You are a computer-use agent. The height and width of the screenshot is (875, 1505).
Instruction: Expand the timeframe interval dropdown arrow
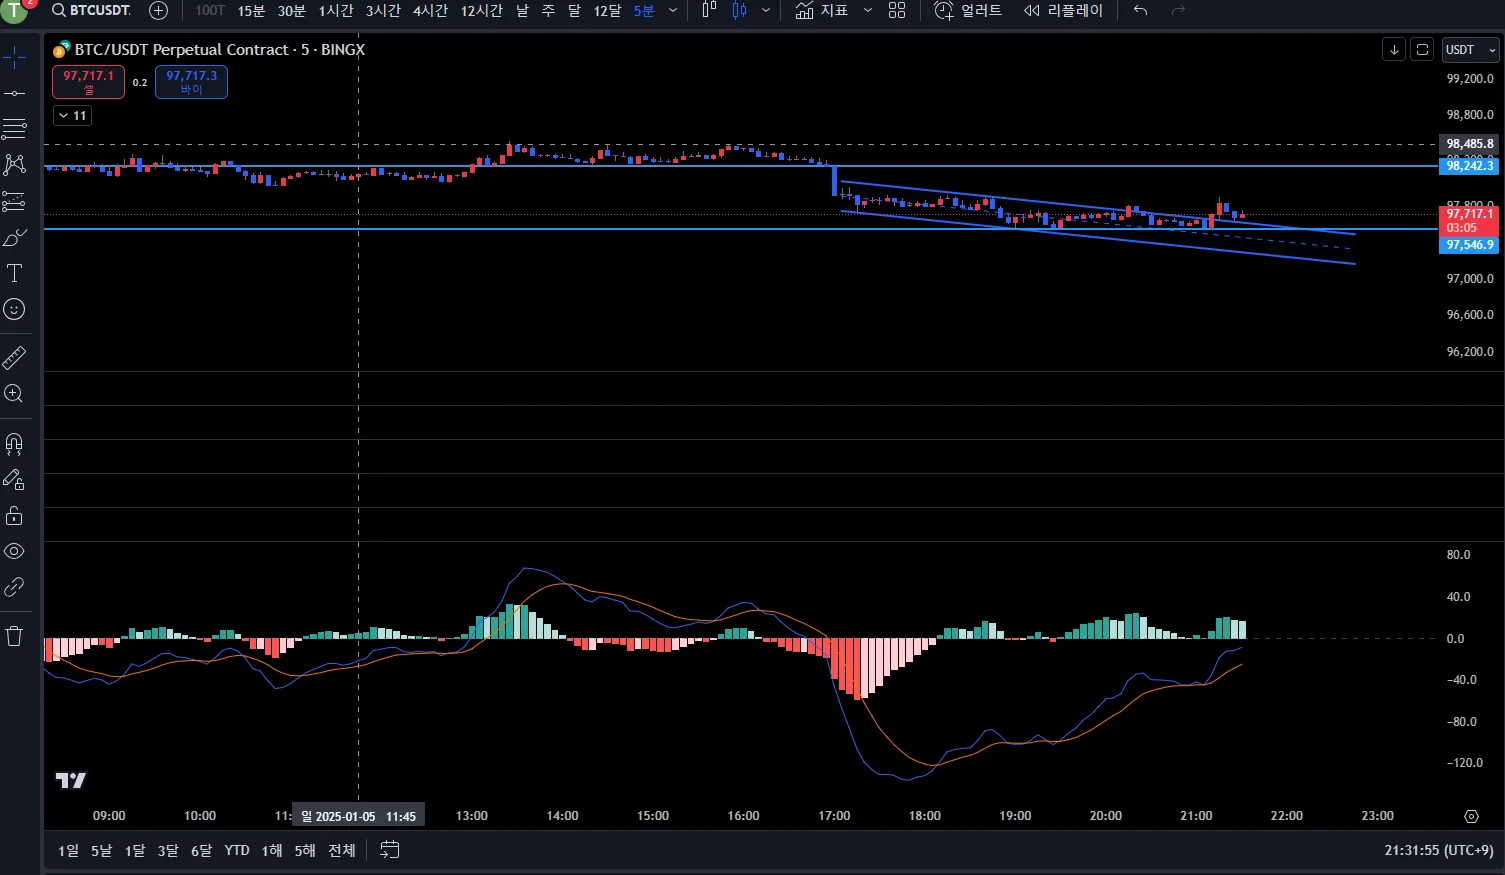coord(672,10)
